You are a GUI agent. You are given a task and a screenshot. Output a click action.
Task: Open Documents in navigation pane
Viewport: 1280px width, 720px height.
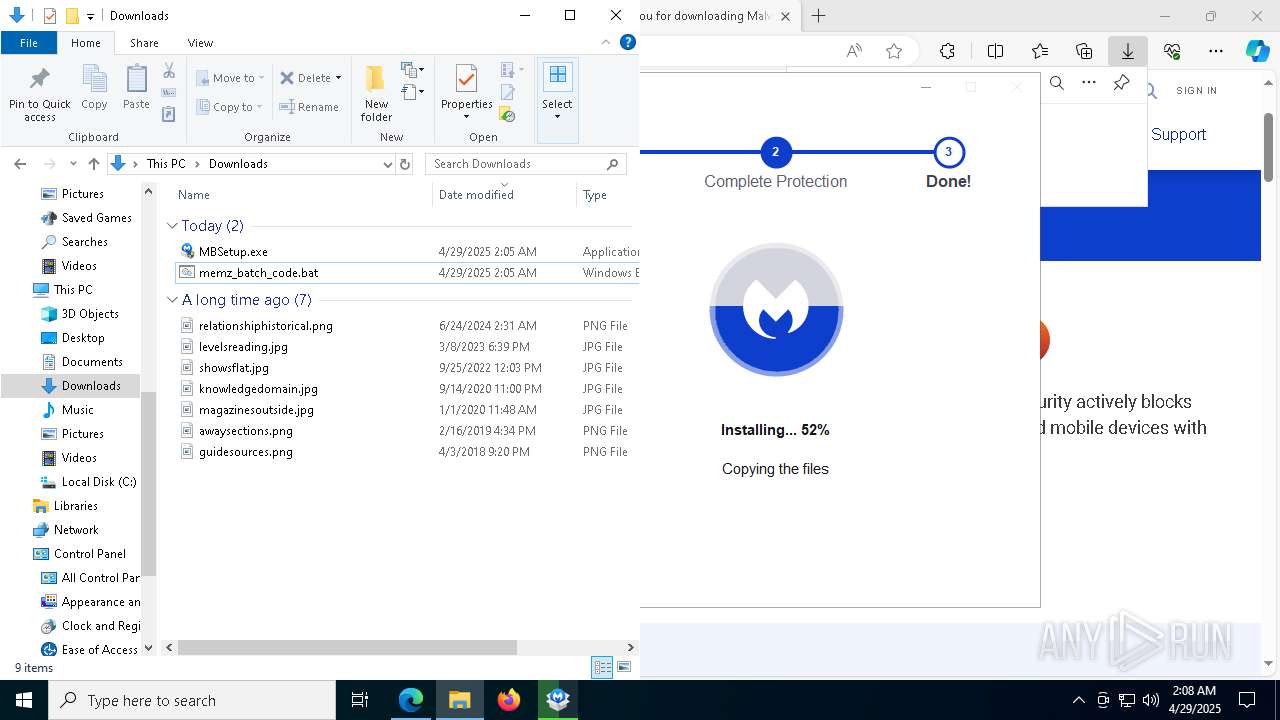pyautogui.click(x=92, y=362)
